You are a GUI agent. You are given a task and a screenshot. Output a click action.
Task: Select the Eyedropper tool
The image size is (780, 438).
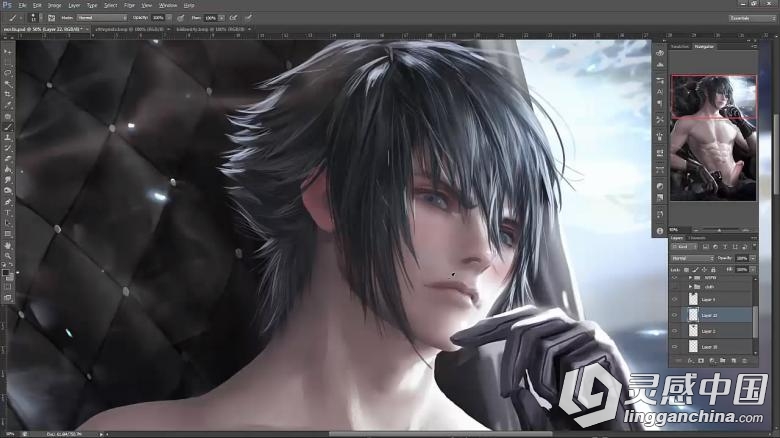click(7, 105)
